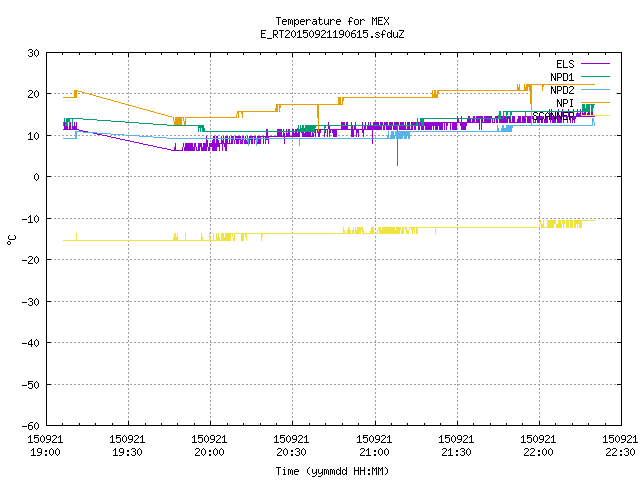Click the NPI legend label
Image resolution: width=640 pixels, height=480 pixels.
(x=565, y=103)
